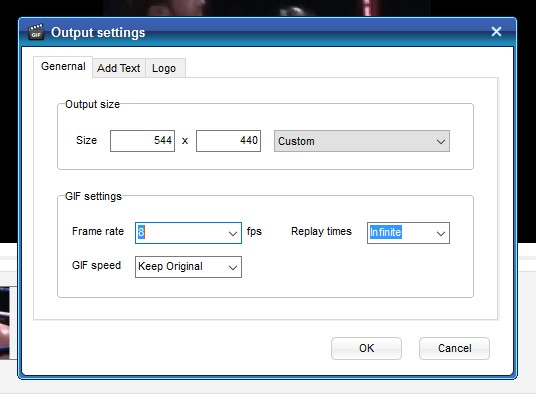Select the Keep Original GIF speed box
Viewport: 536px width, 394px height.
188,267
